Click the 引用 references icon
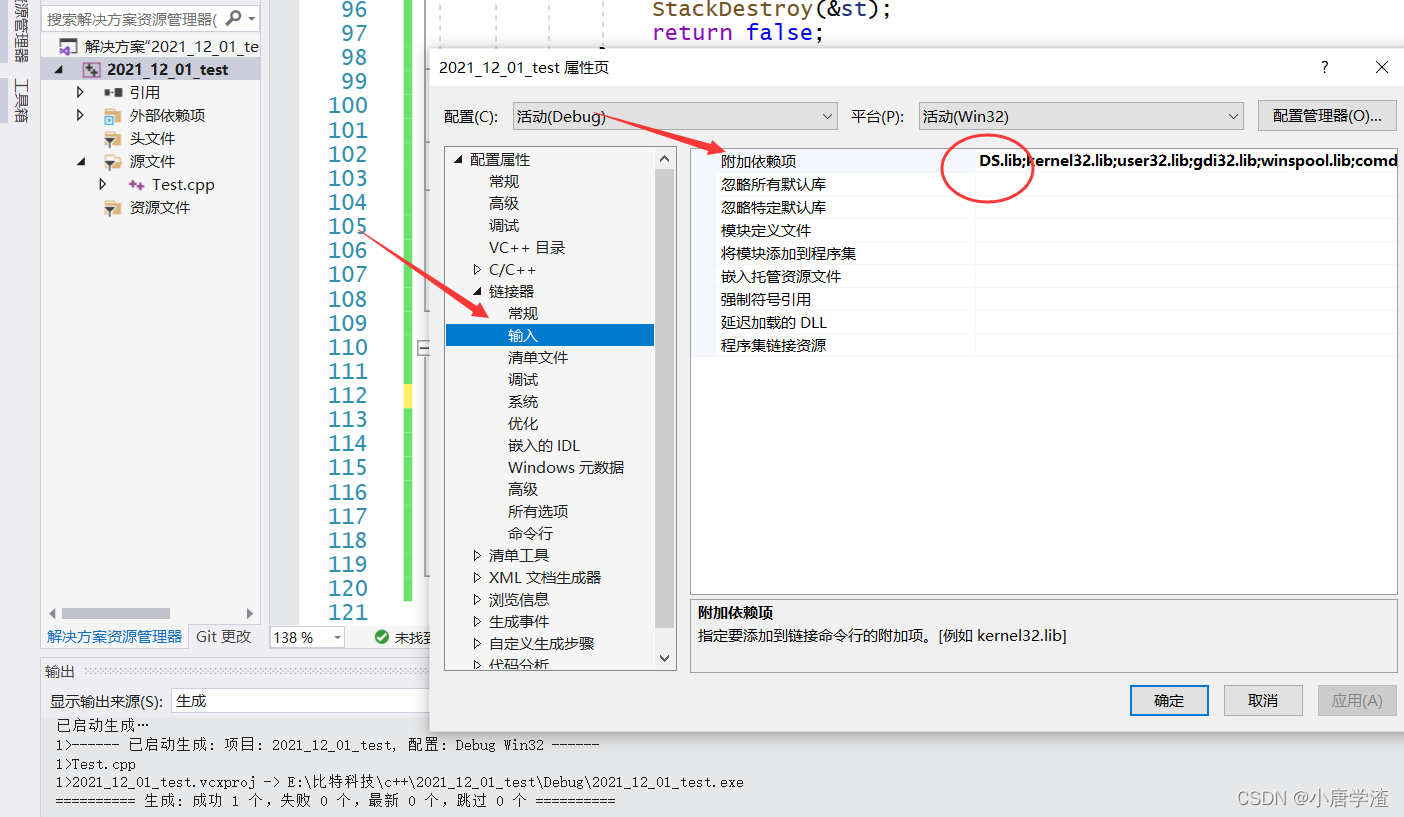This screenshot has height=817, width=1404. (113, 92)
